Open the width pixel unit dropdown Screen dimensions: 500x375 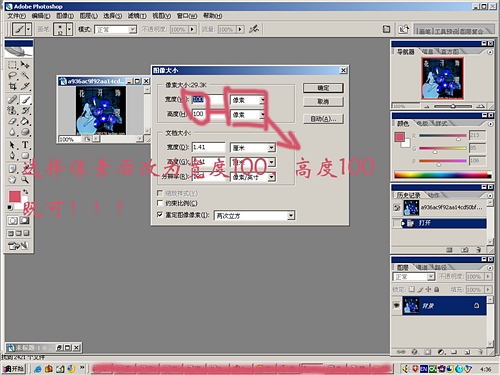pos(248,100)
